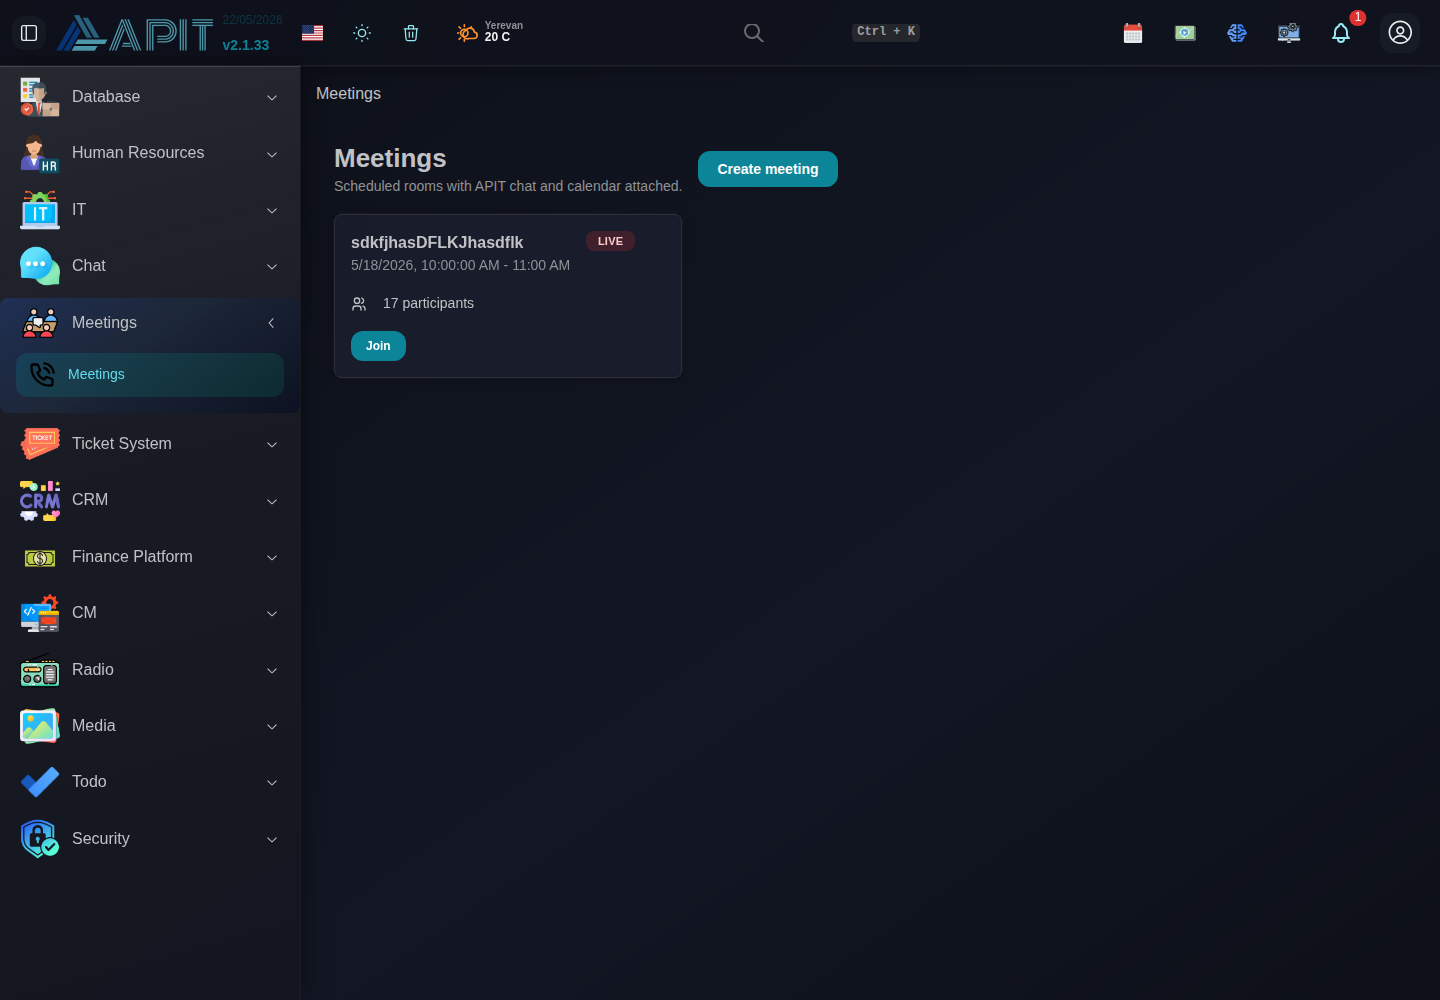Click the Chat bubble sidebar icon

(40, 266)
